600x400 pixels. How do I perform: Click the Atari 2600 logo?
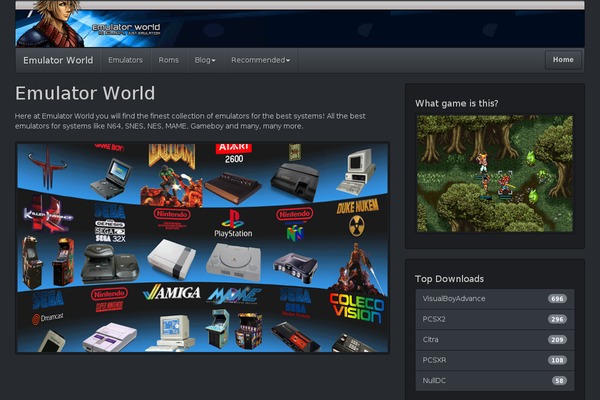tap(234, 153)
